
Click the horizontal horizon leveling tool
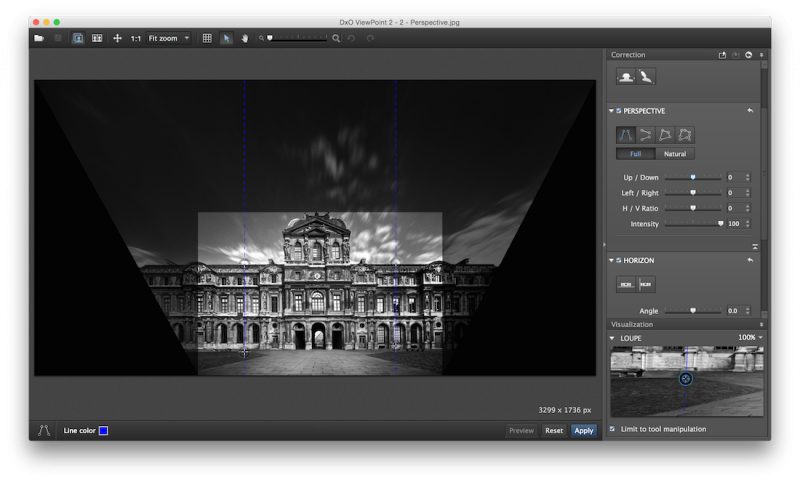coord(626,285)
